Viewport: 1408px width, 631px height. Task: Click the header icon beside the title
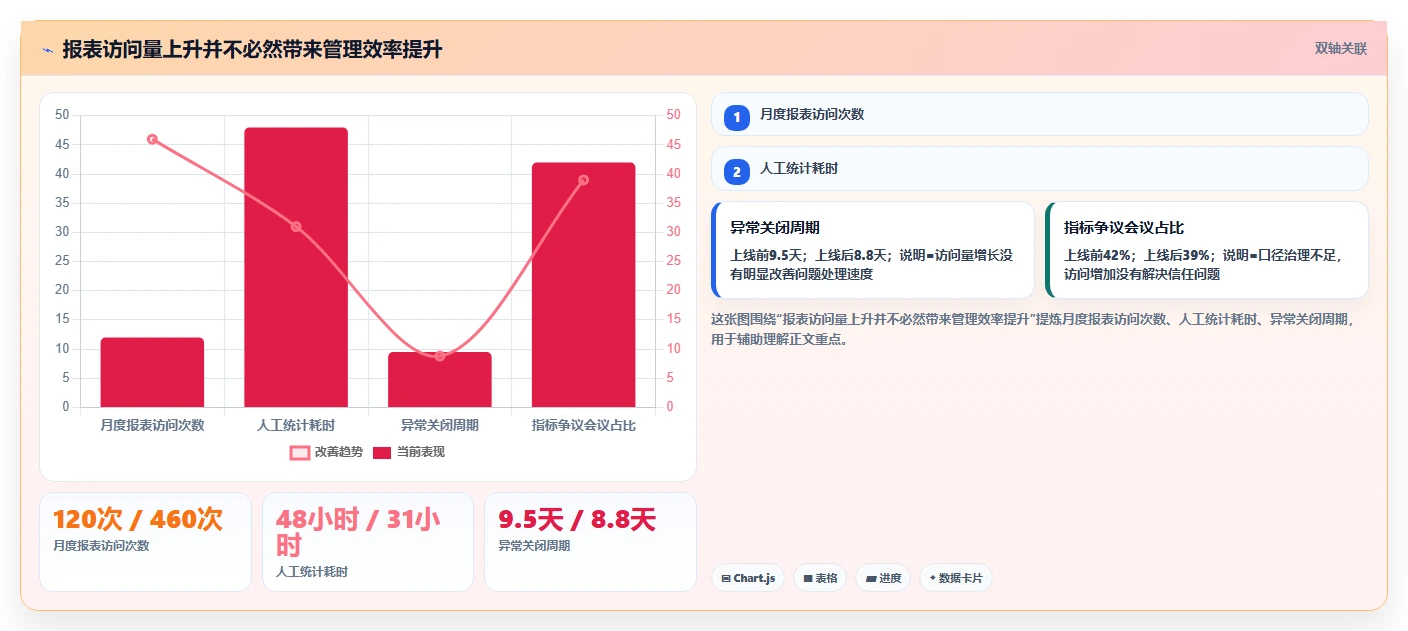coord(47,50)
